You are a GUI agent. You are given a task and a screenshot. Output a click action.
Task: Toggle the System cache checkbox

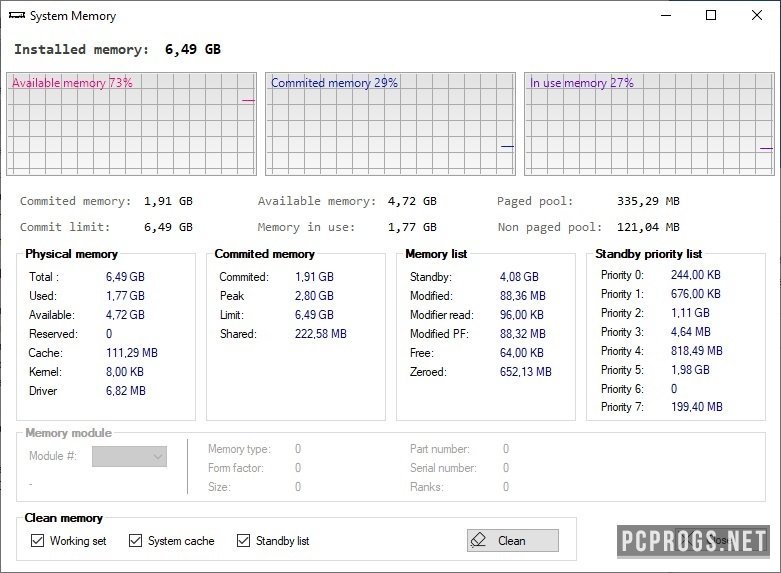135,540
